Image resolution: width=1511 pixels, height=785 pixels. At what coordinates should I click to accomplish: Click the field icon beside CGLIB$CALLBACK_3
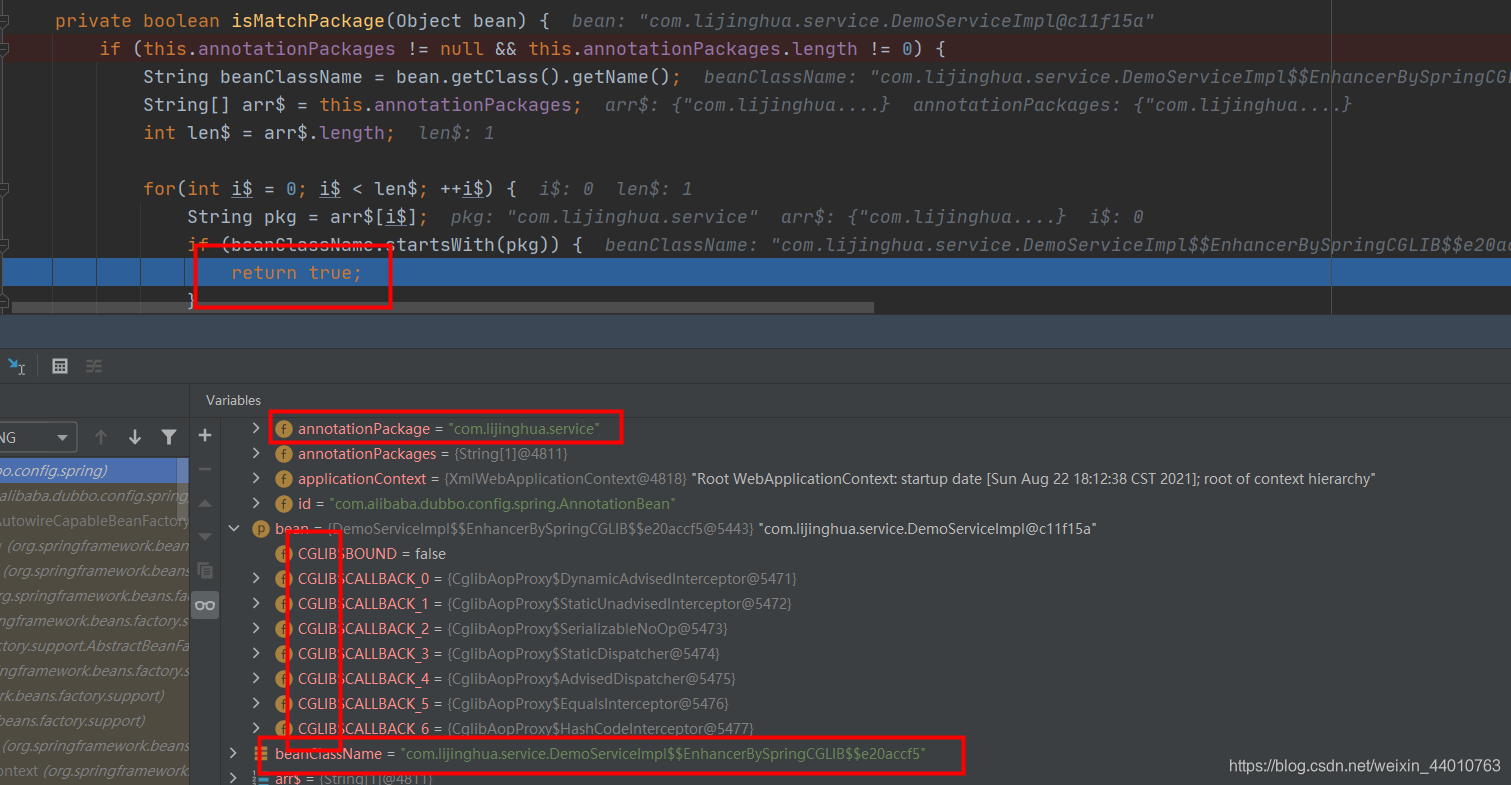coord(284,653)
